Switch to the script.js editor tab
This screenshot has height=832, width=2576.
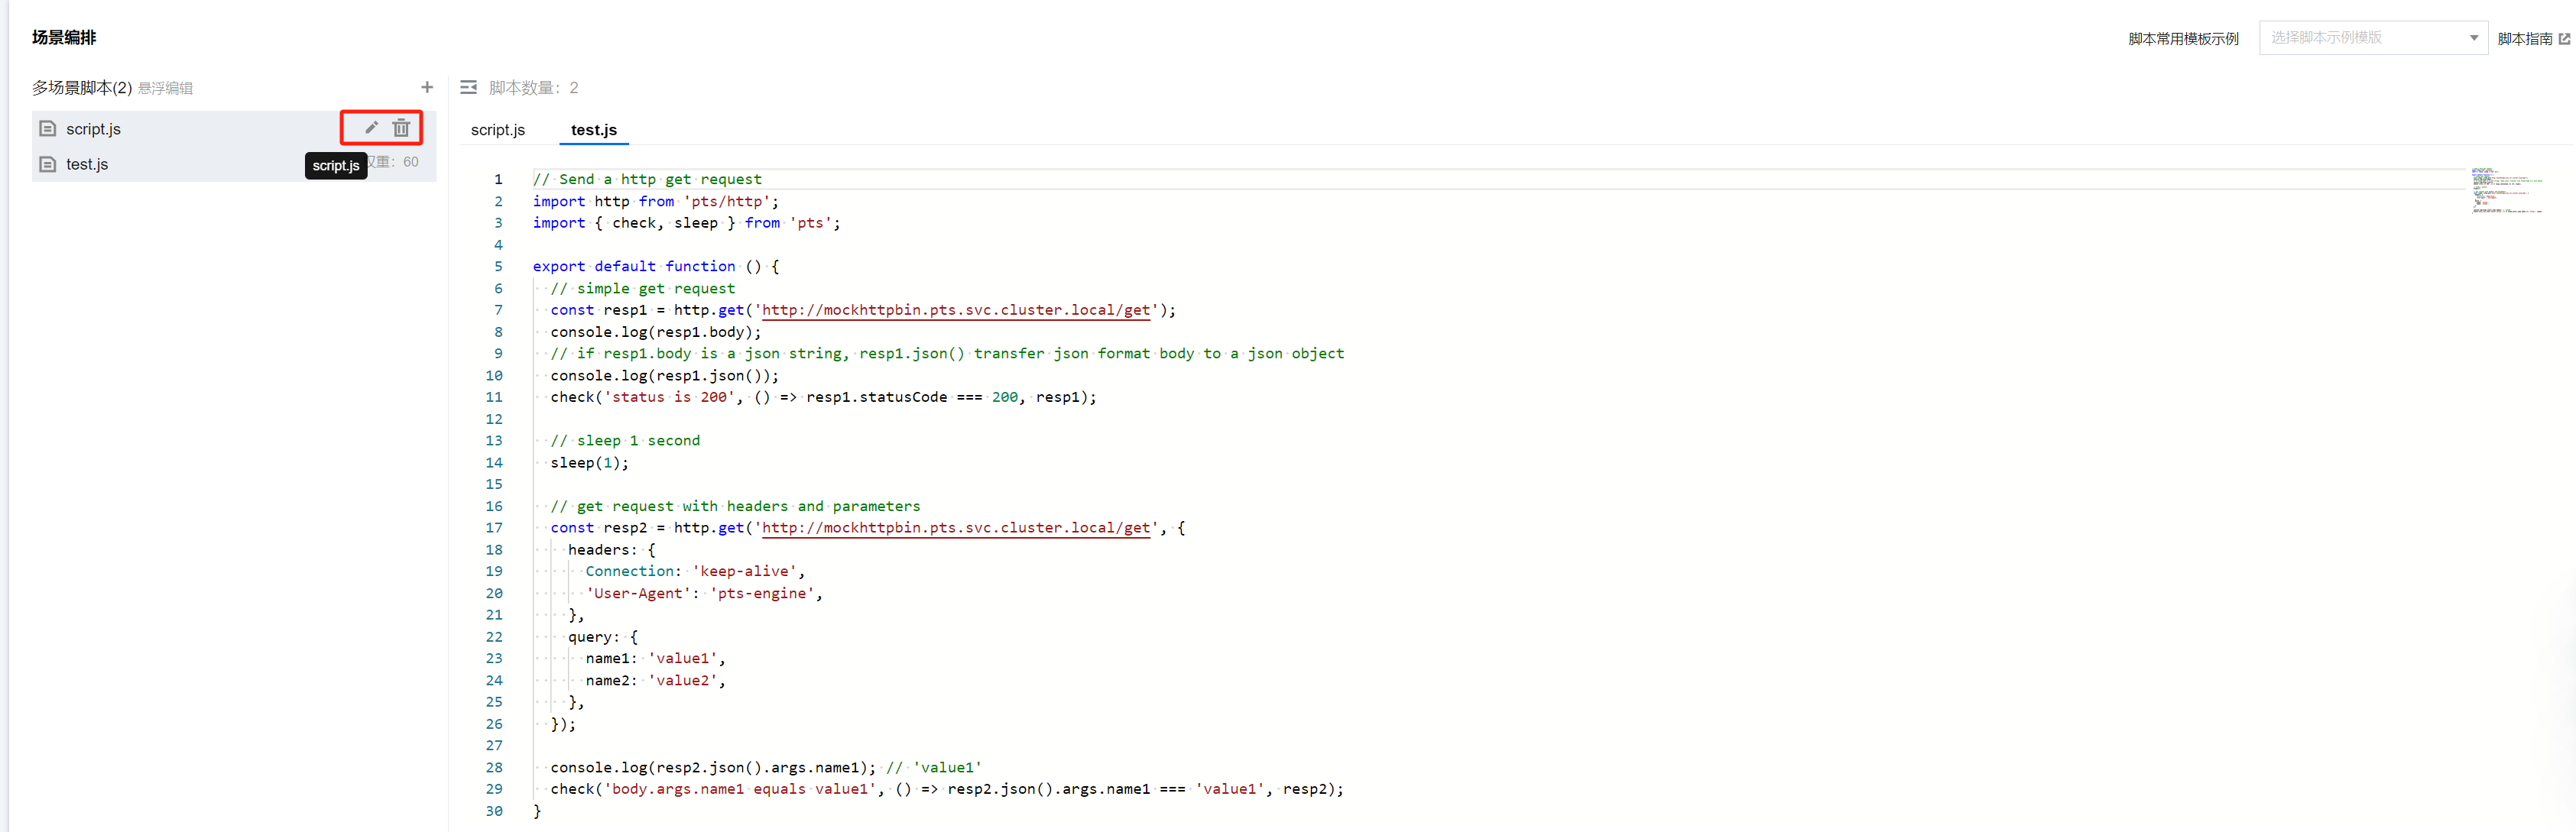497,130
